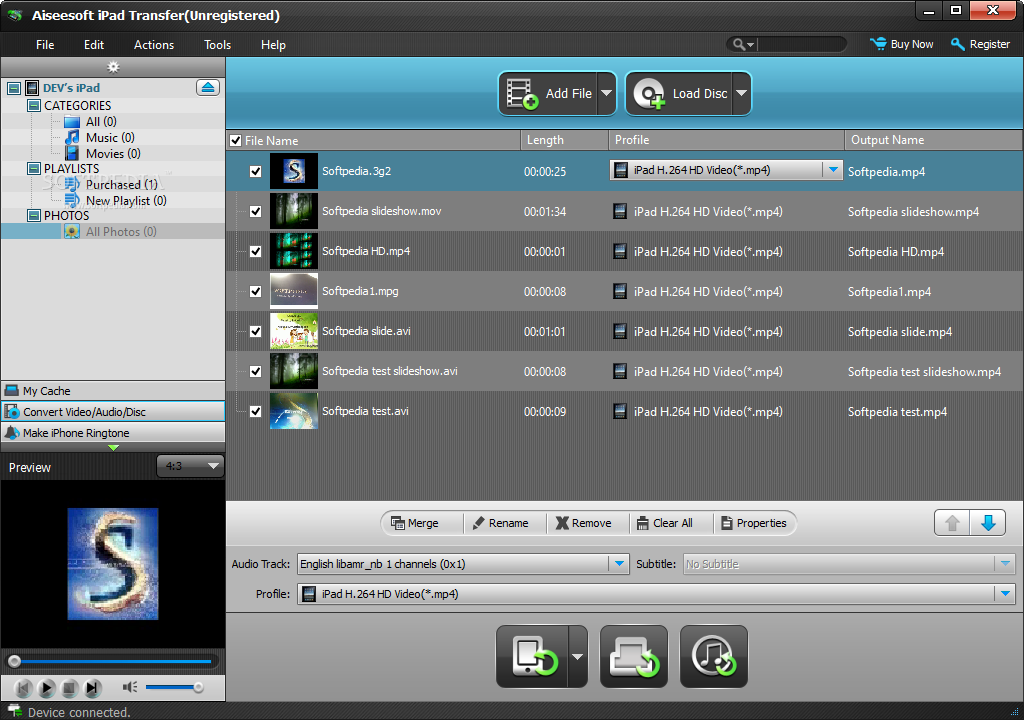Click the convert to computer icon
1024x720 pixels.
point(633,657)
